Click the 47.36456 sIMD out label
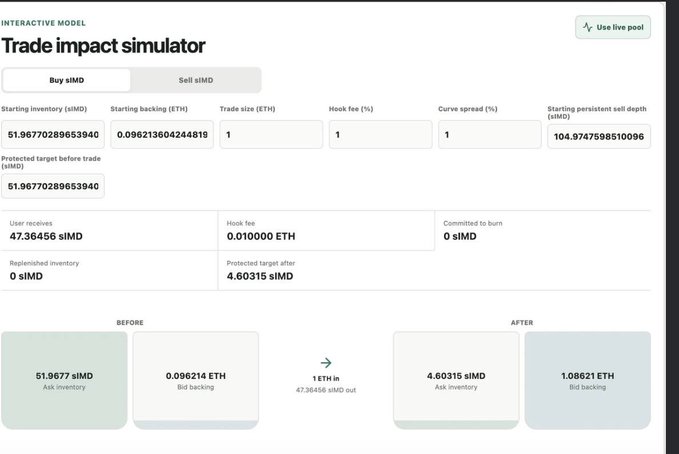Screen dimensions: 679x454 click(x=326, y=390)
